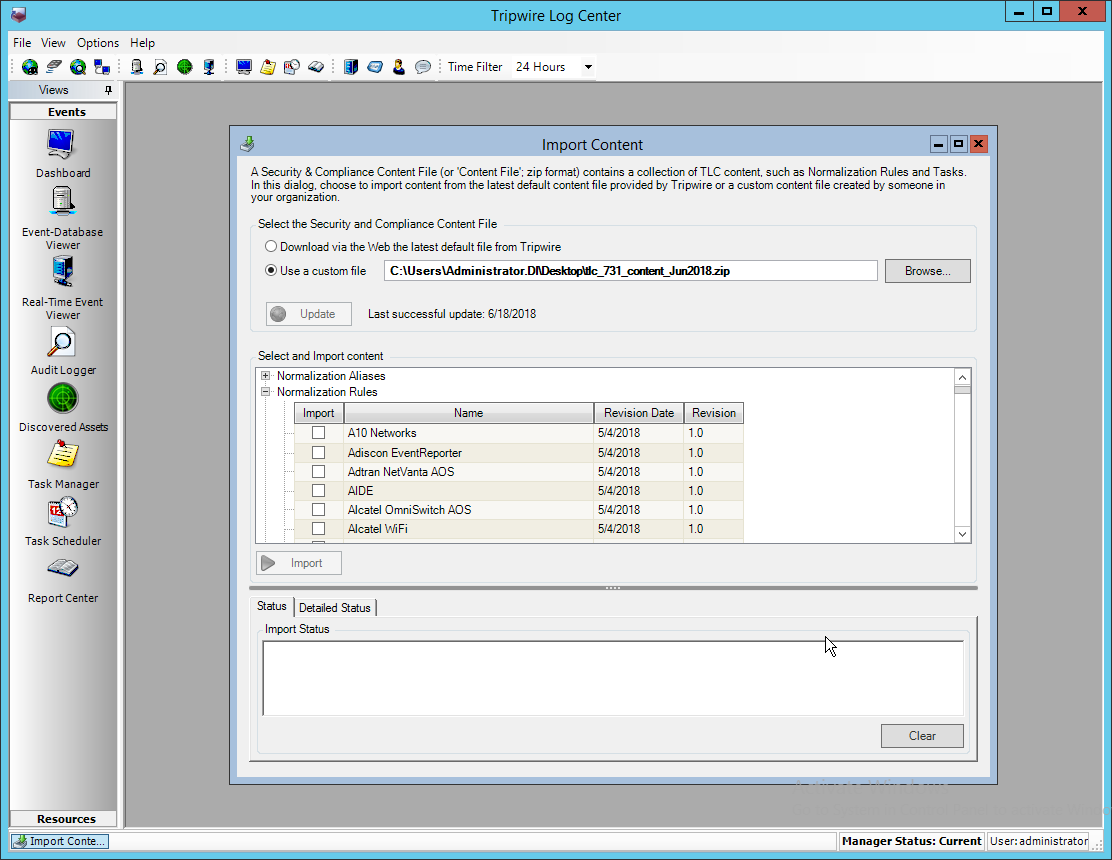The width and height of the screenshot is (1112, 860).
Task: Click the content list scroll-up arrow
Action: click(x=962, y=377)
